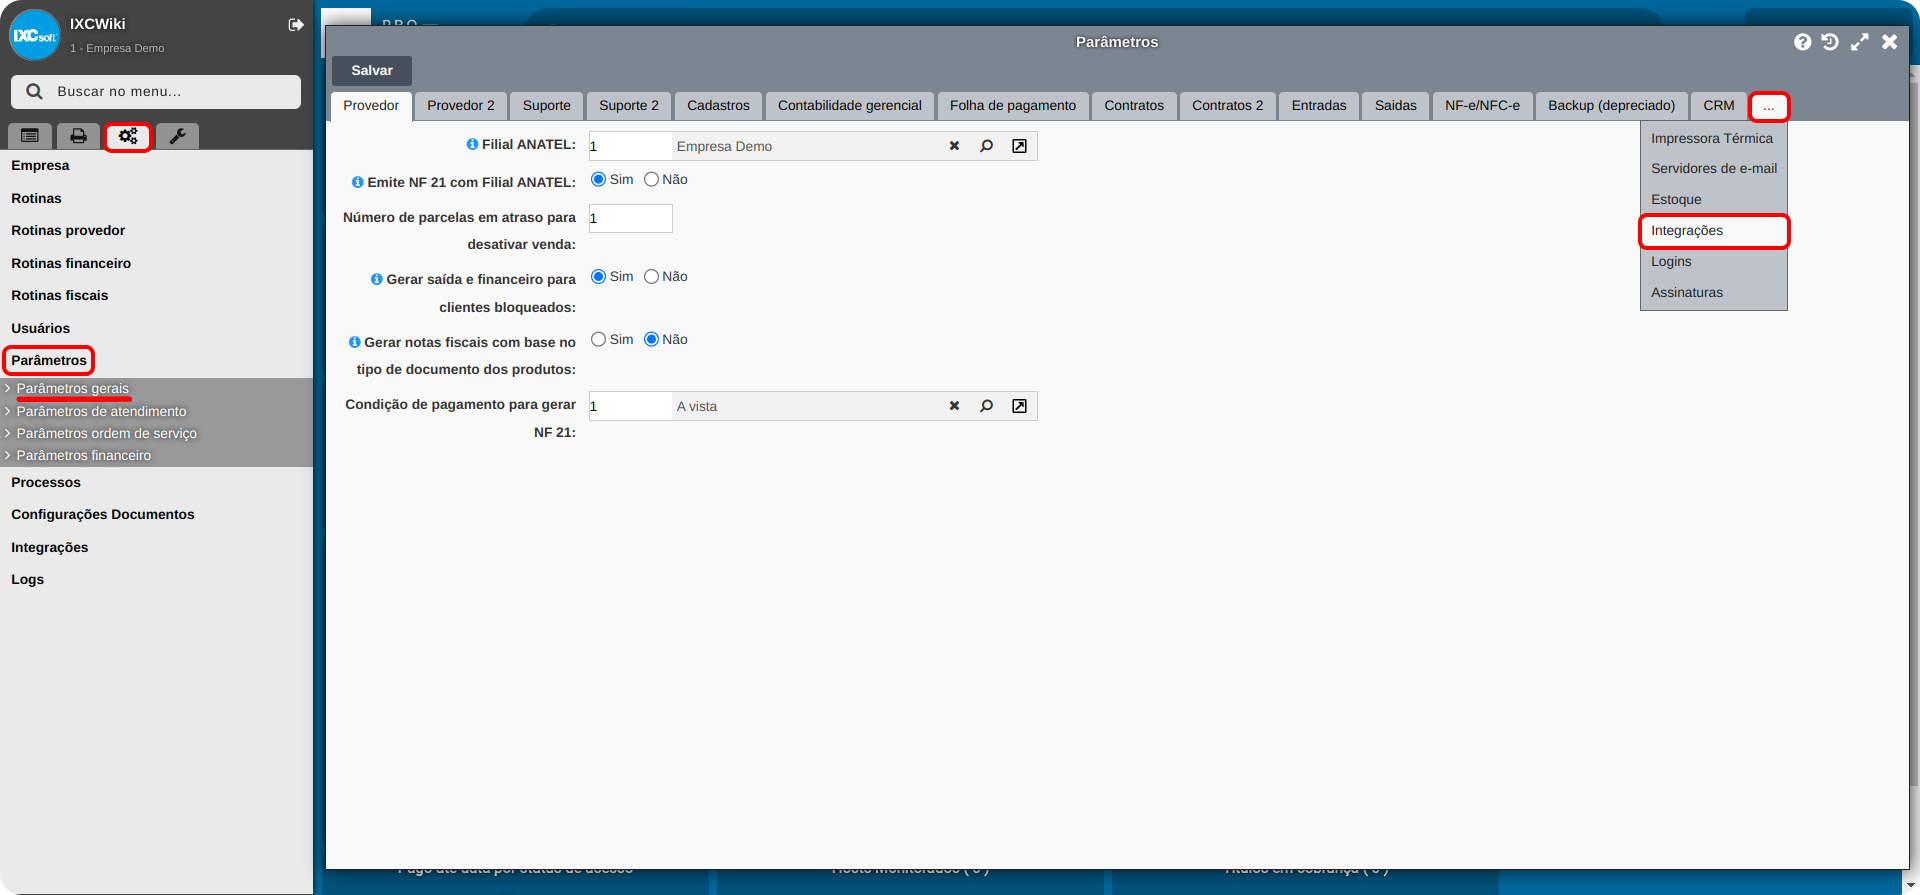
Task: Switch to the Provedor 2 tab
Action: [460, 106]
